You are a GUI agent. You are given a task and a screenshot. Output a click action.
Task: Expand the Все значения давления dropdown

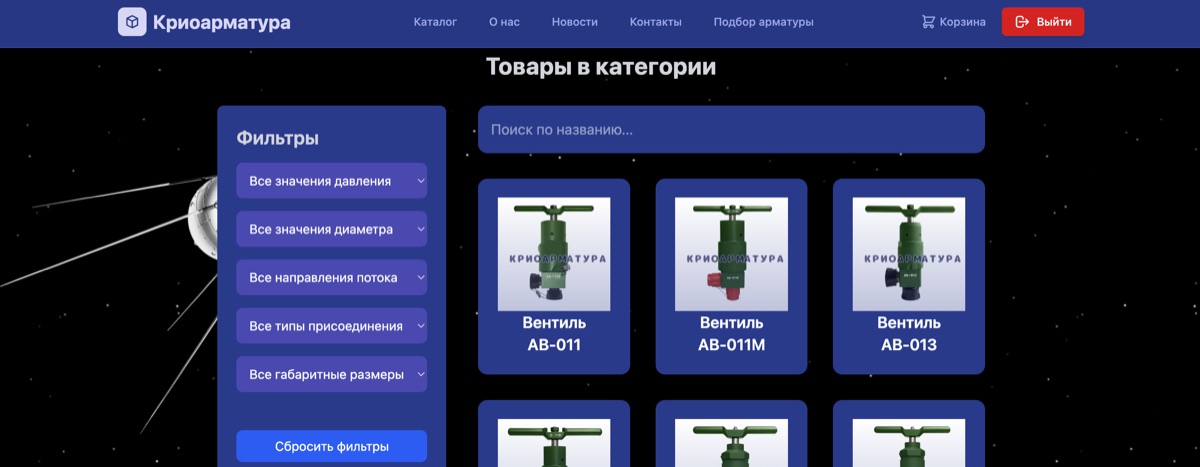(x=332, y=181)
